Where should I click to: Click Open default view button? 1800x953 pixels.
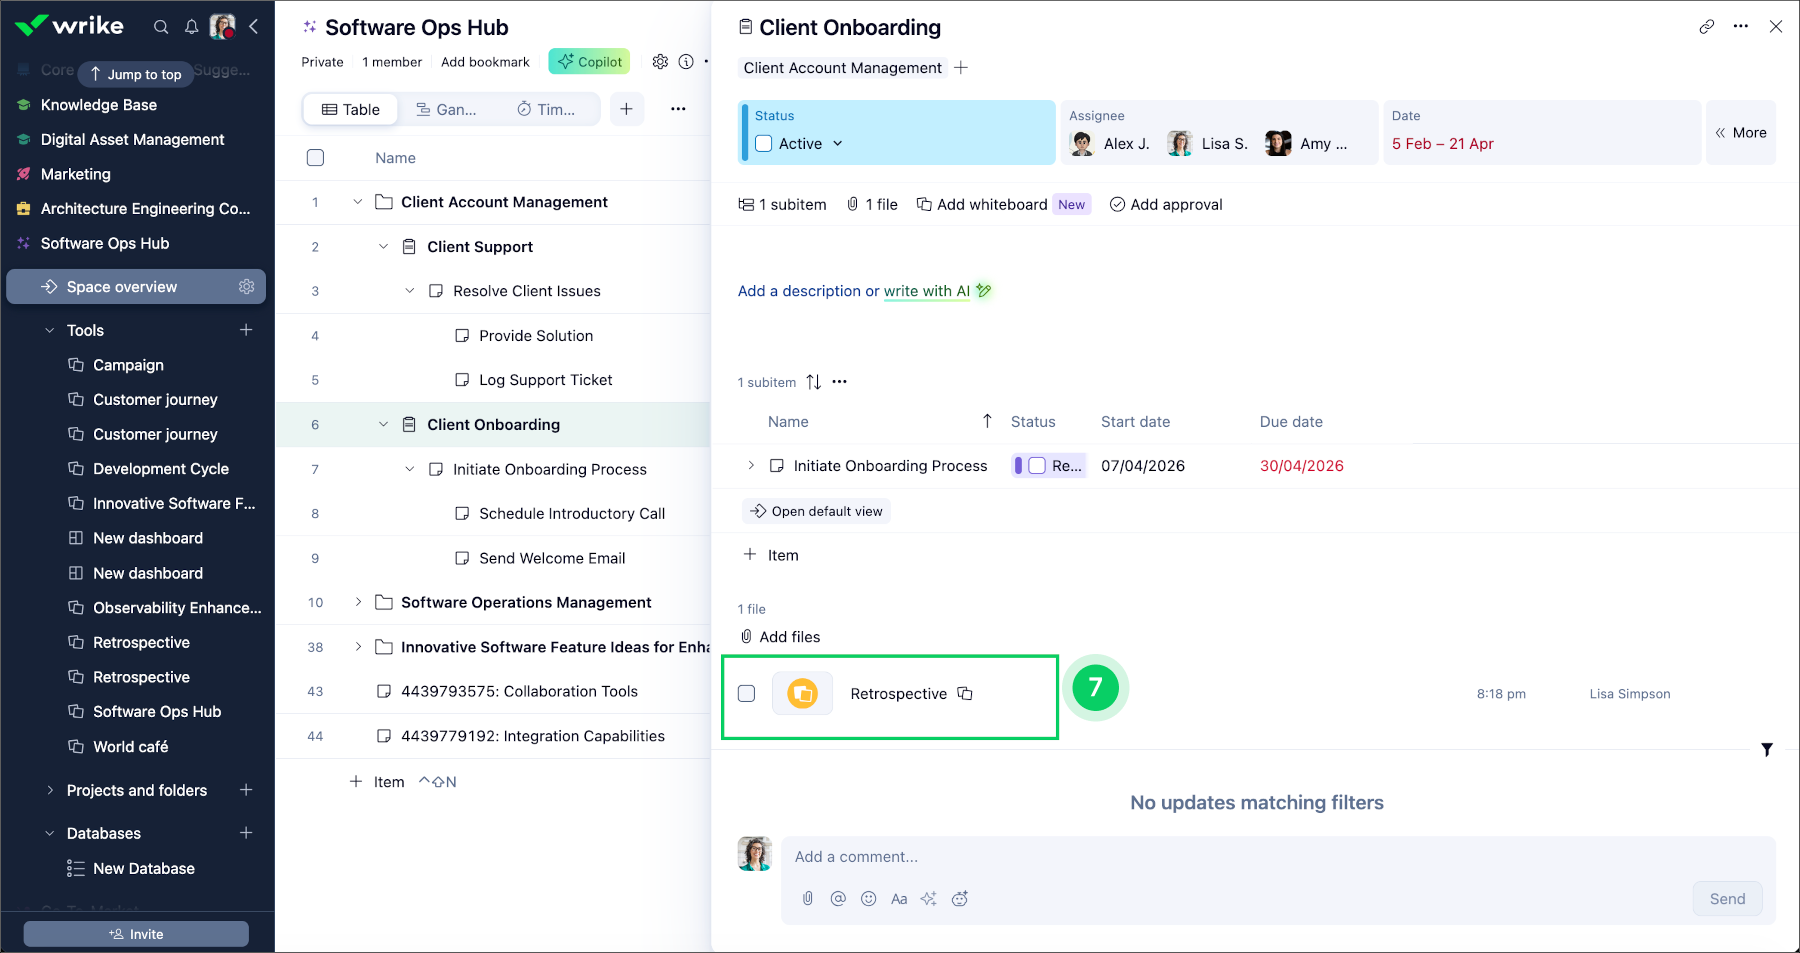click(816, 511)
